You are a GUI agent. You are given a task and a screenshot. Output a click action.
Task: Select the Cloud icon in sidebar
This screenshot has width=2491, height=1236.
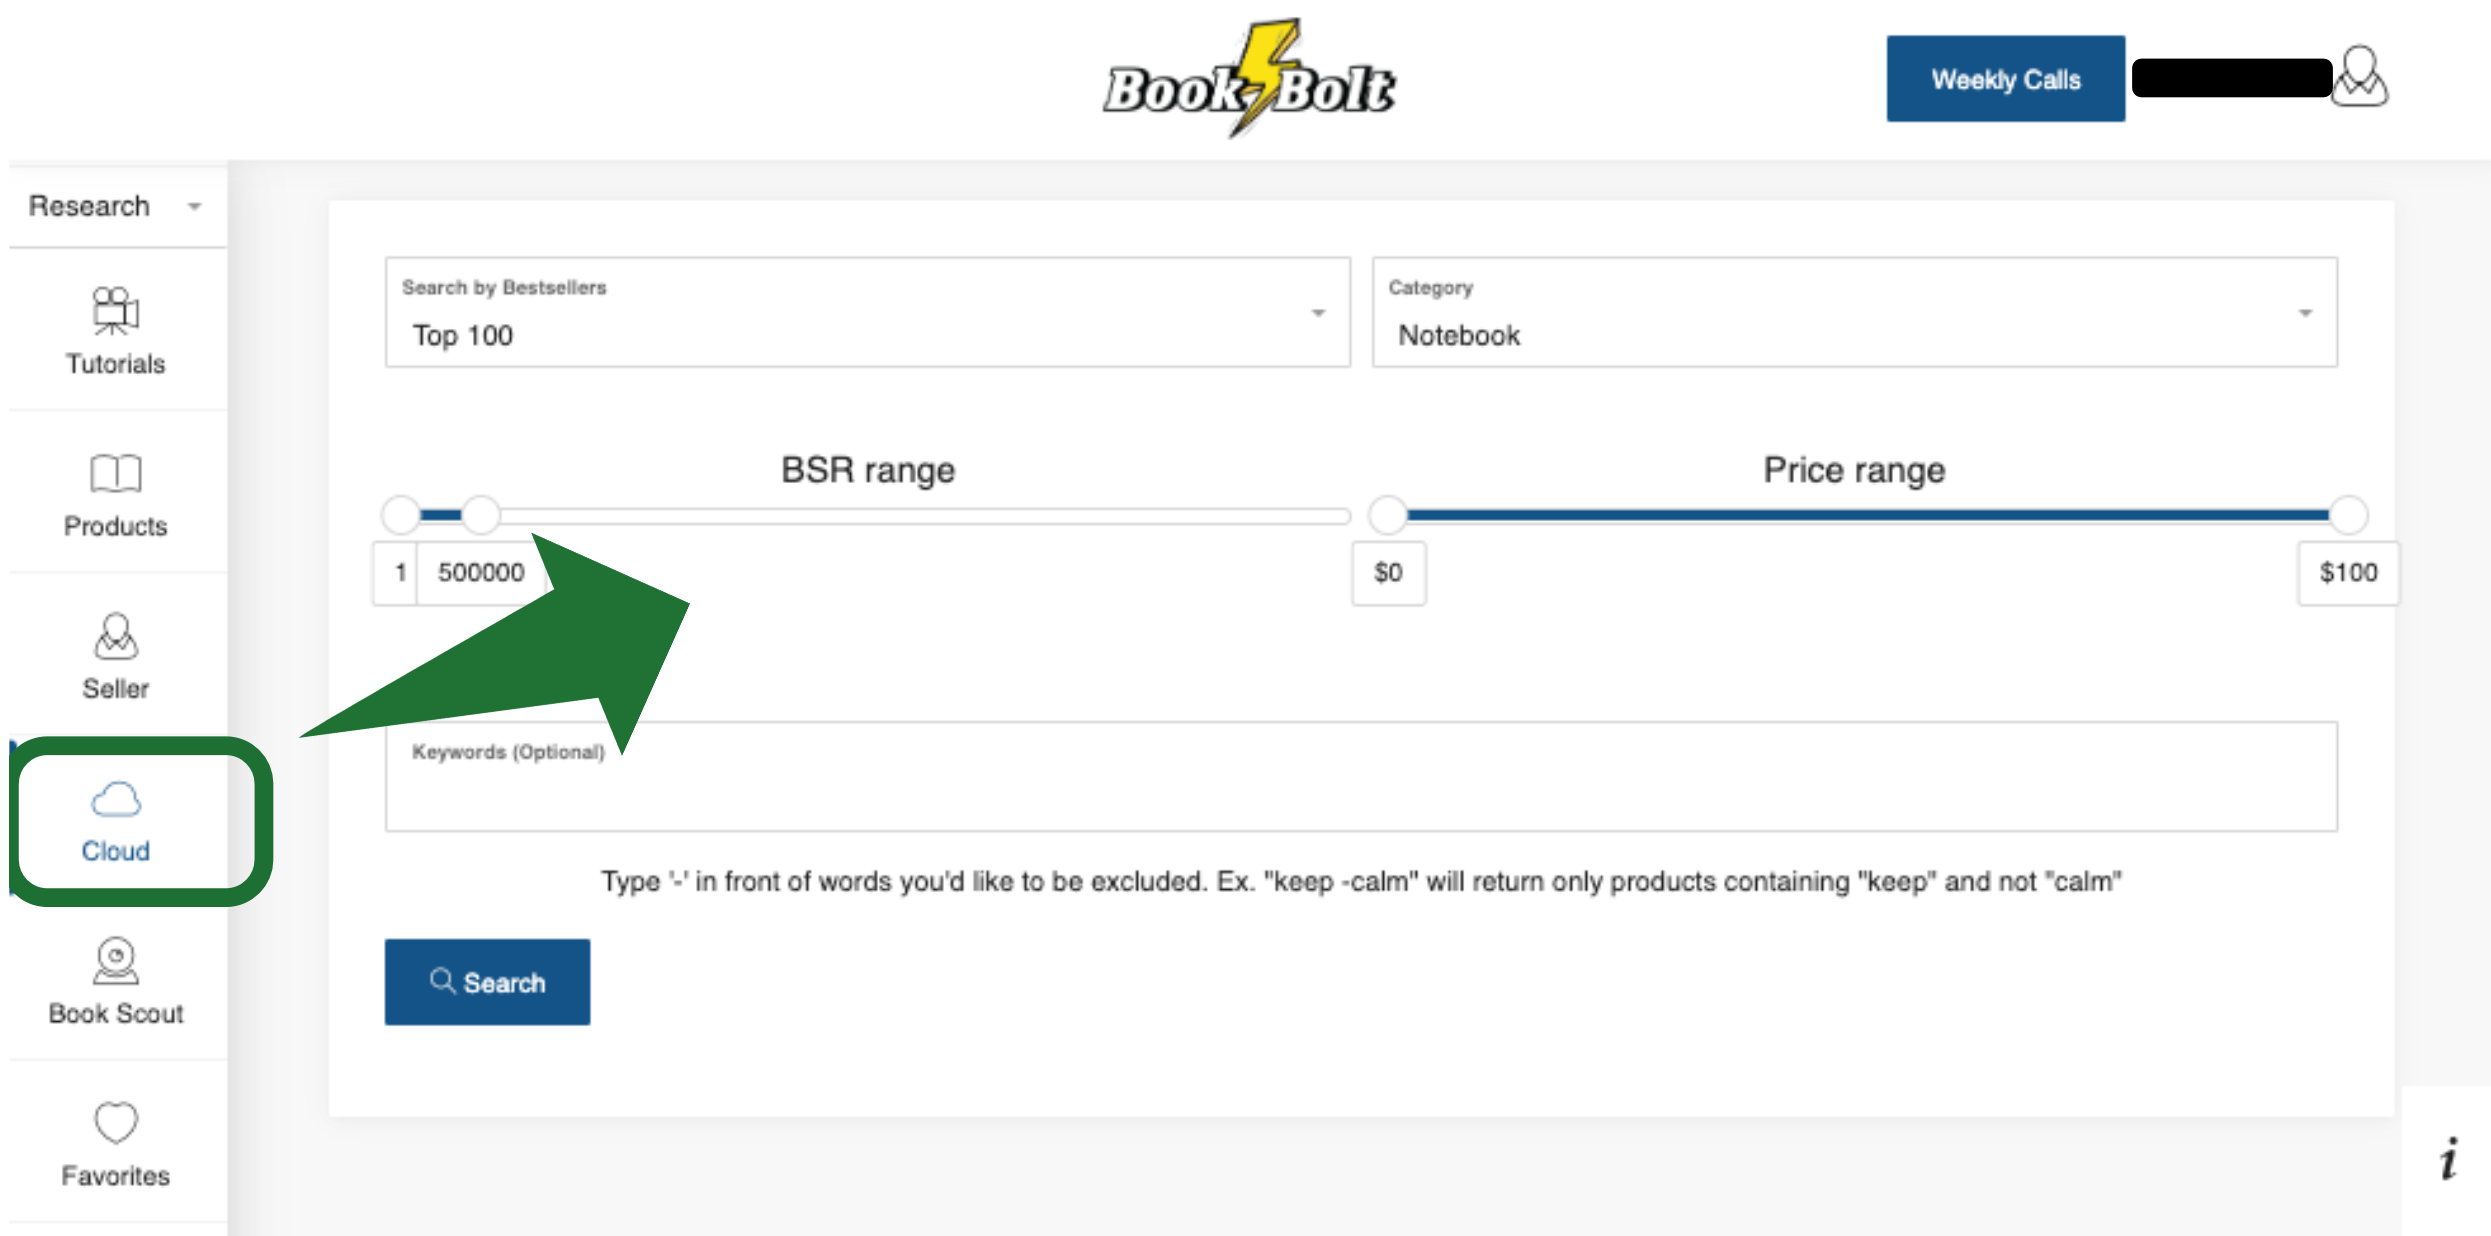click(116, 799)
